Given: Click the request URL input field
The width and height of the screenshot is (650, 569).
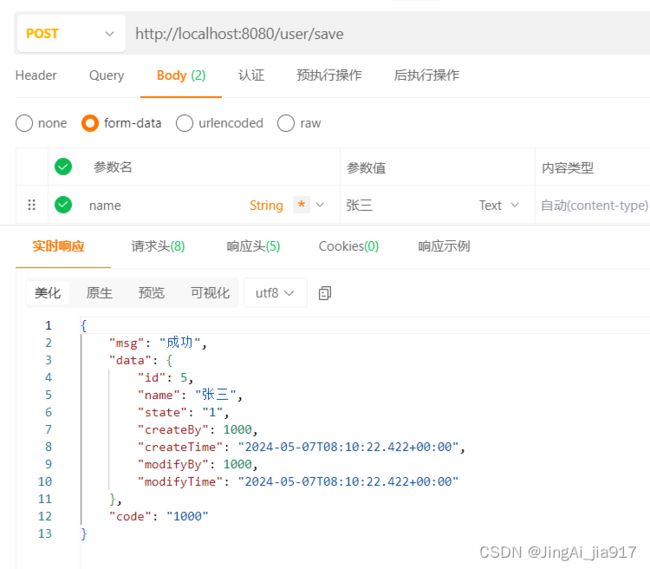Looking at the screenshot, I should pyautogui.click(x=390, y=34).
